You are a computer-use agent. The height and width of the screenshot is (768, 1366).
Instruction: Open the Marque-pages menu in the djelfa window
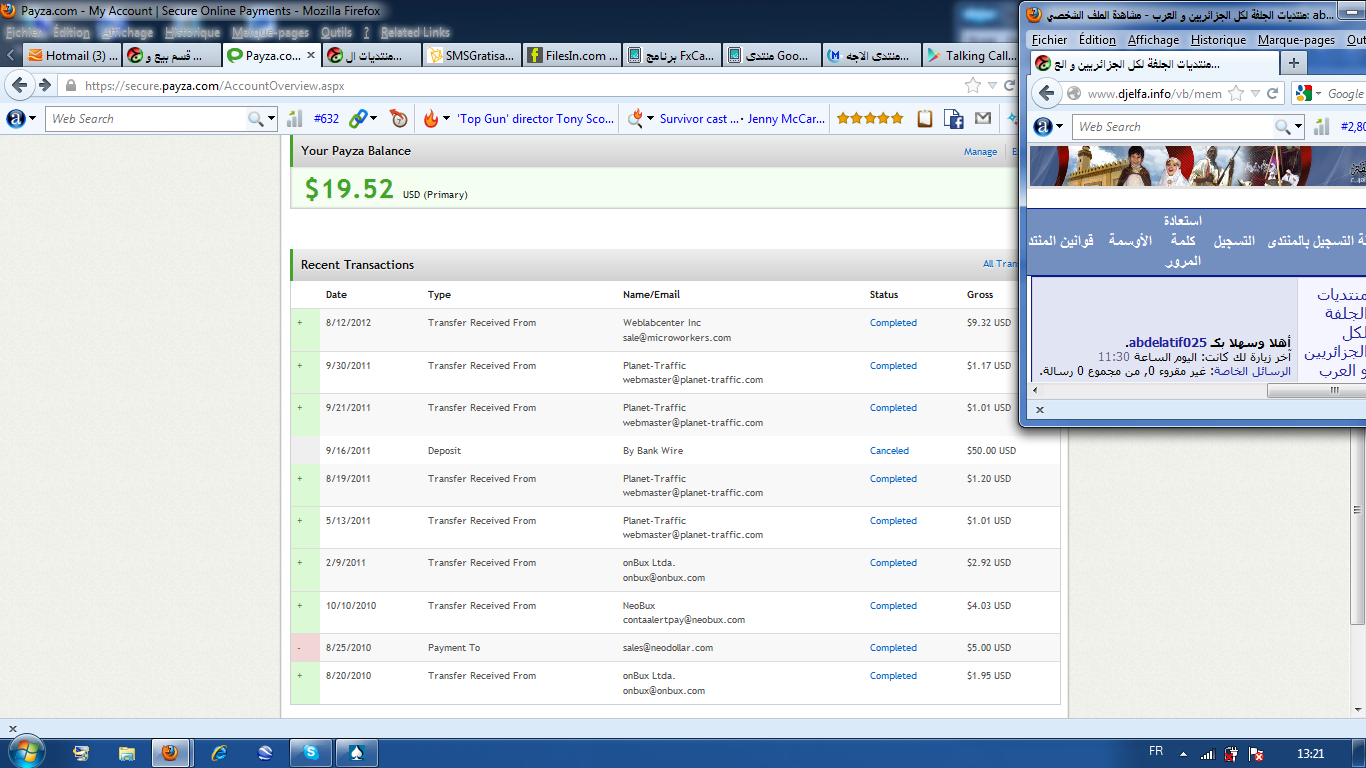tap(1296, 40)
